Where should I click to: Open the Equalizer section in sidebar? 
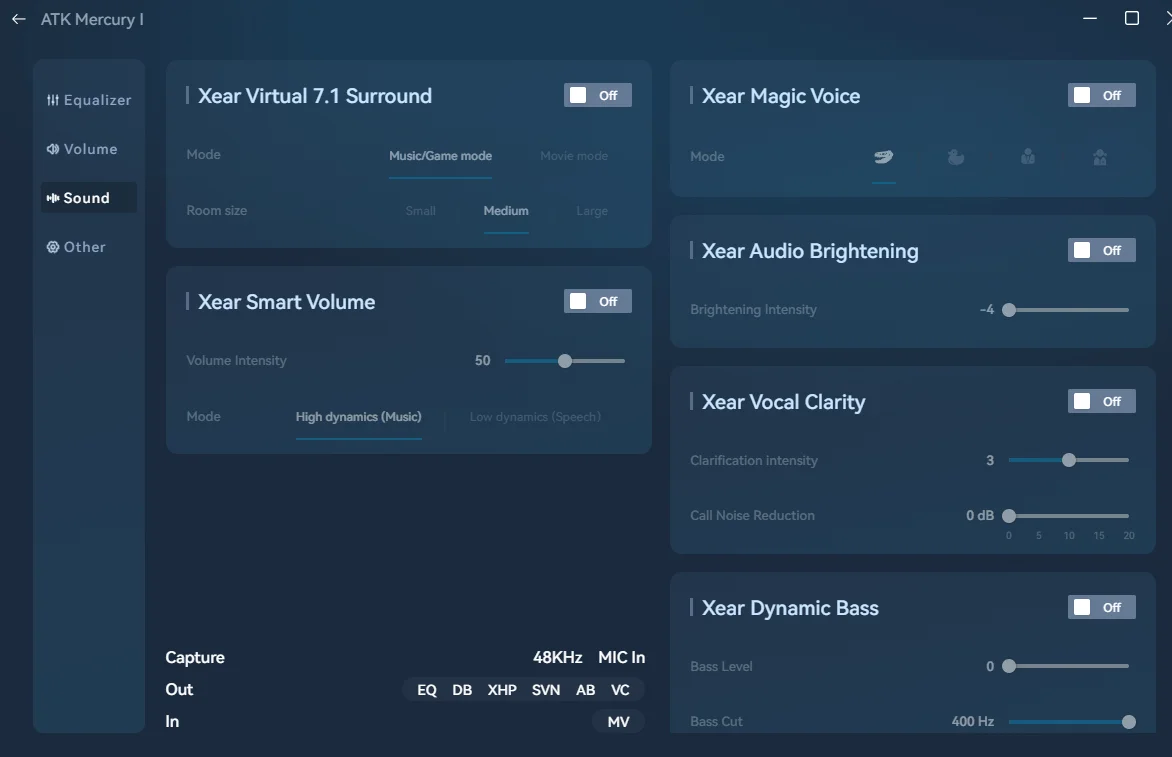point(89,100)
